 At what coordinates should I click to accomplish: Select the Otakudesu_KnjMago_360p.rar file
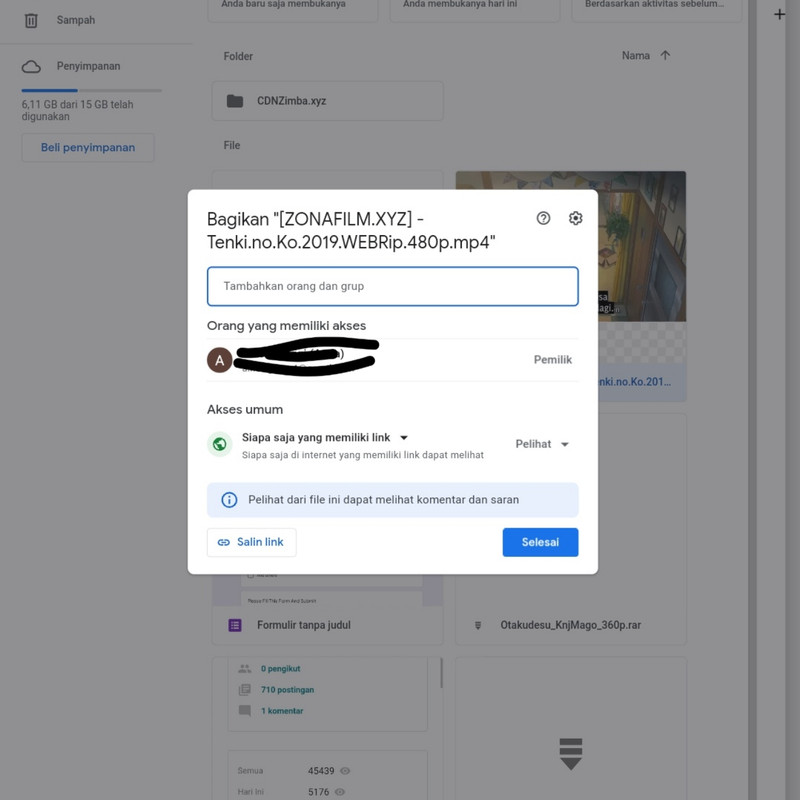pyautogui.click(x=570, y=625)
